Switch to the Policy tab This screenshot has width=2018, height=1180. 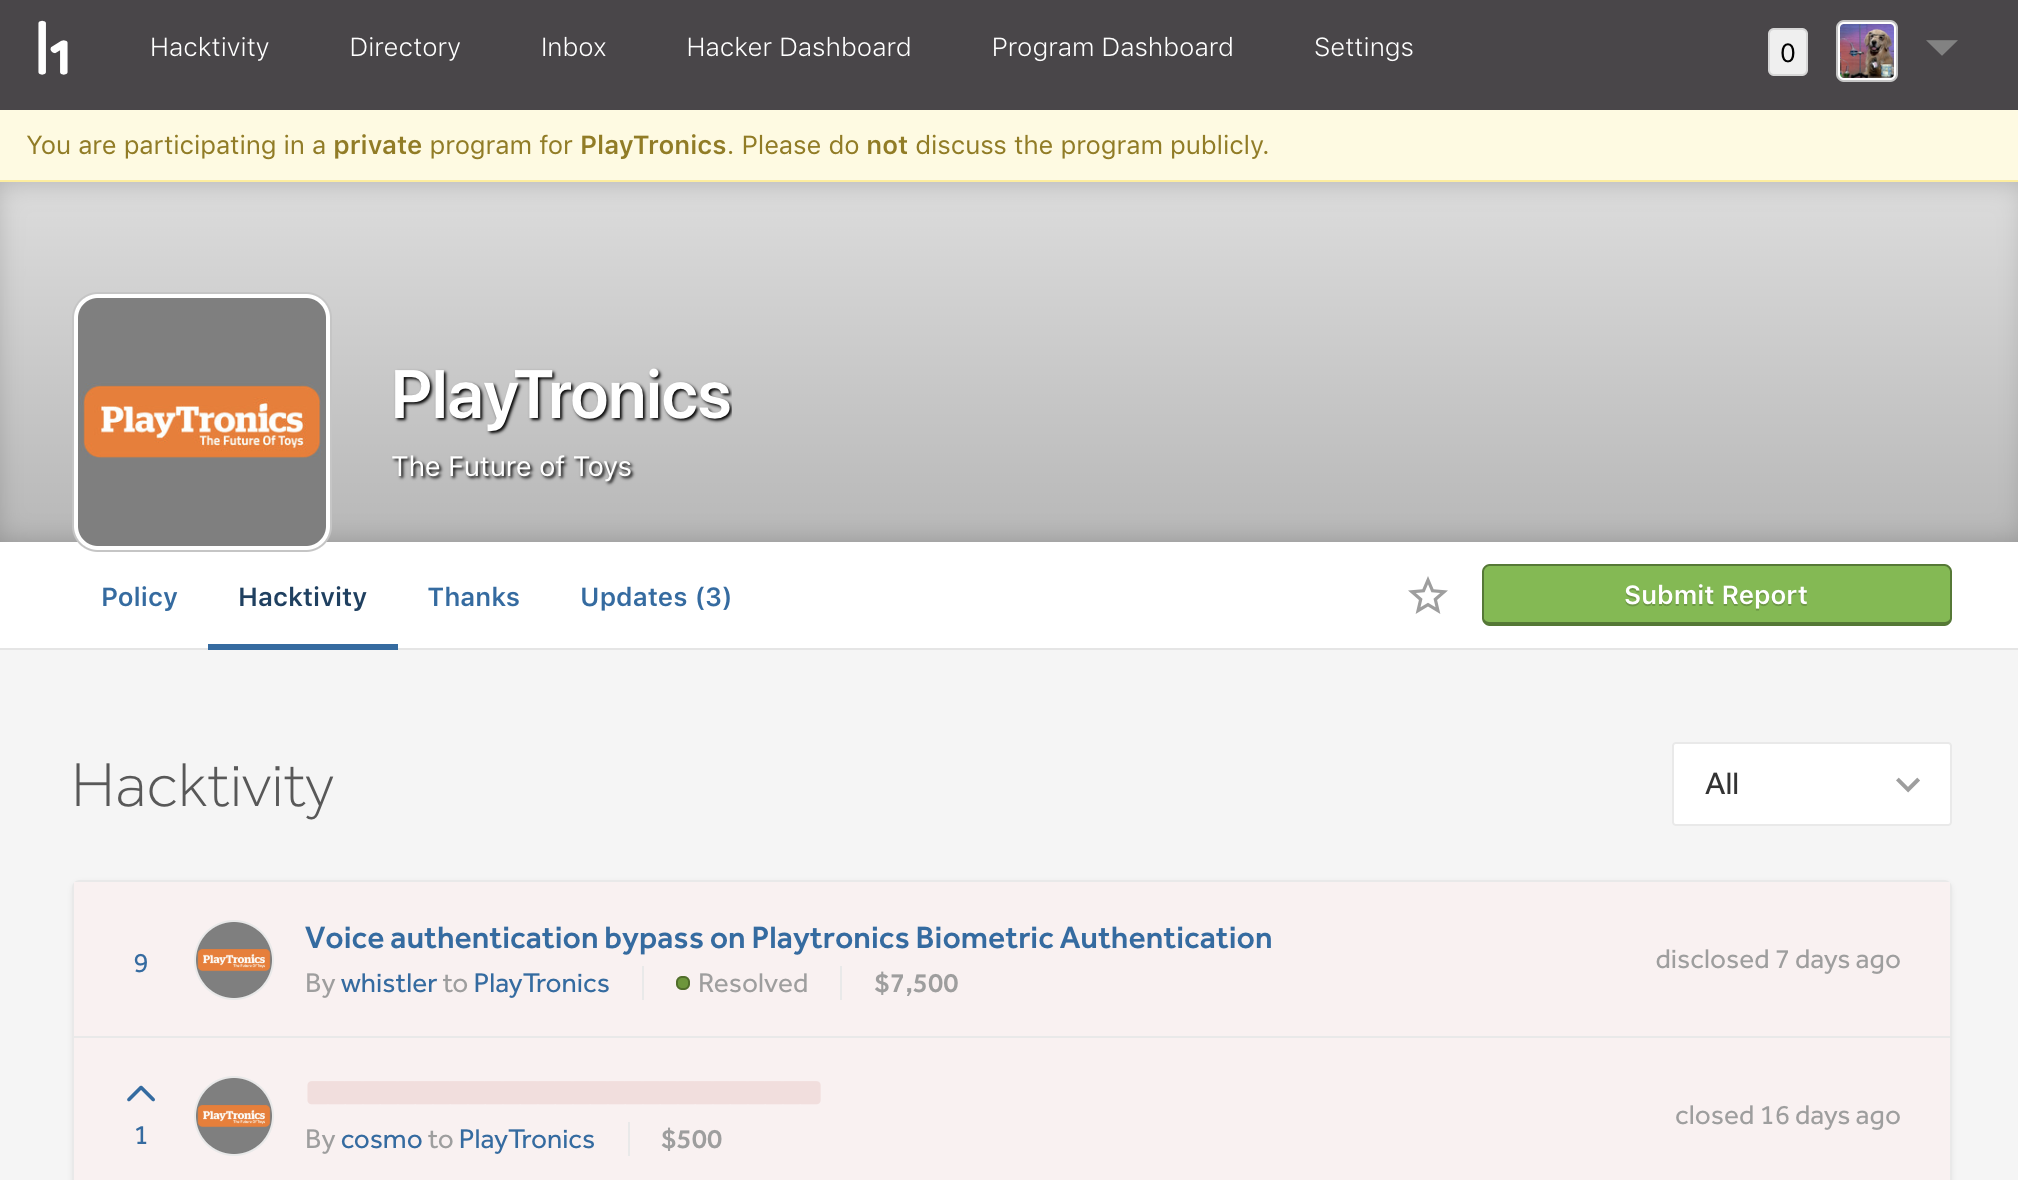point(139,597)
